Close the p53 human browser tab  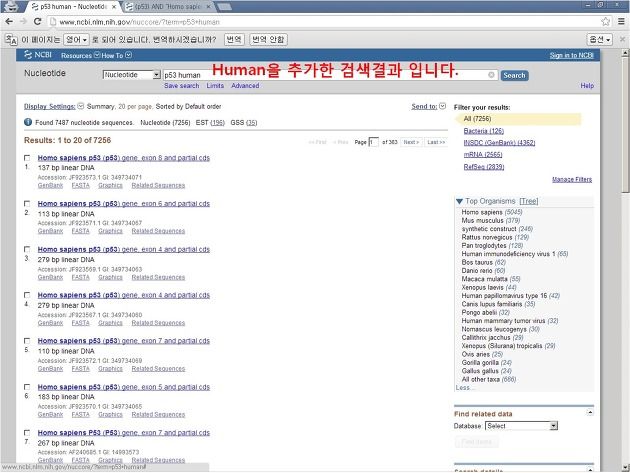coord(114,7)
